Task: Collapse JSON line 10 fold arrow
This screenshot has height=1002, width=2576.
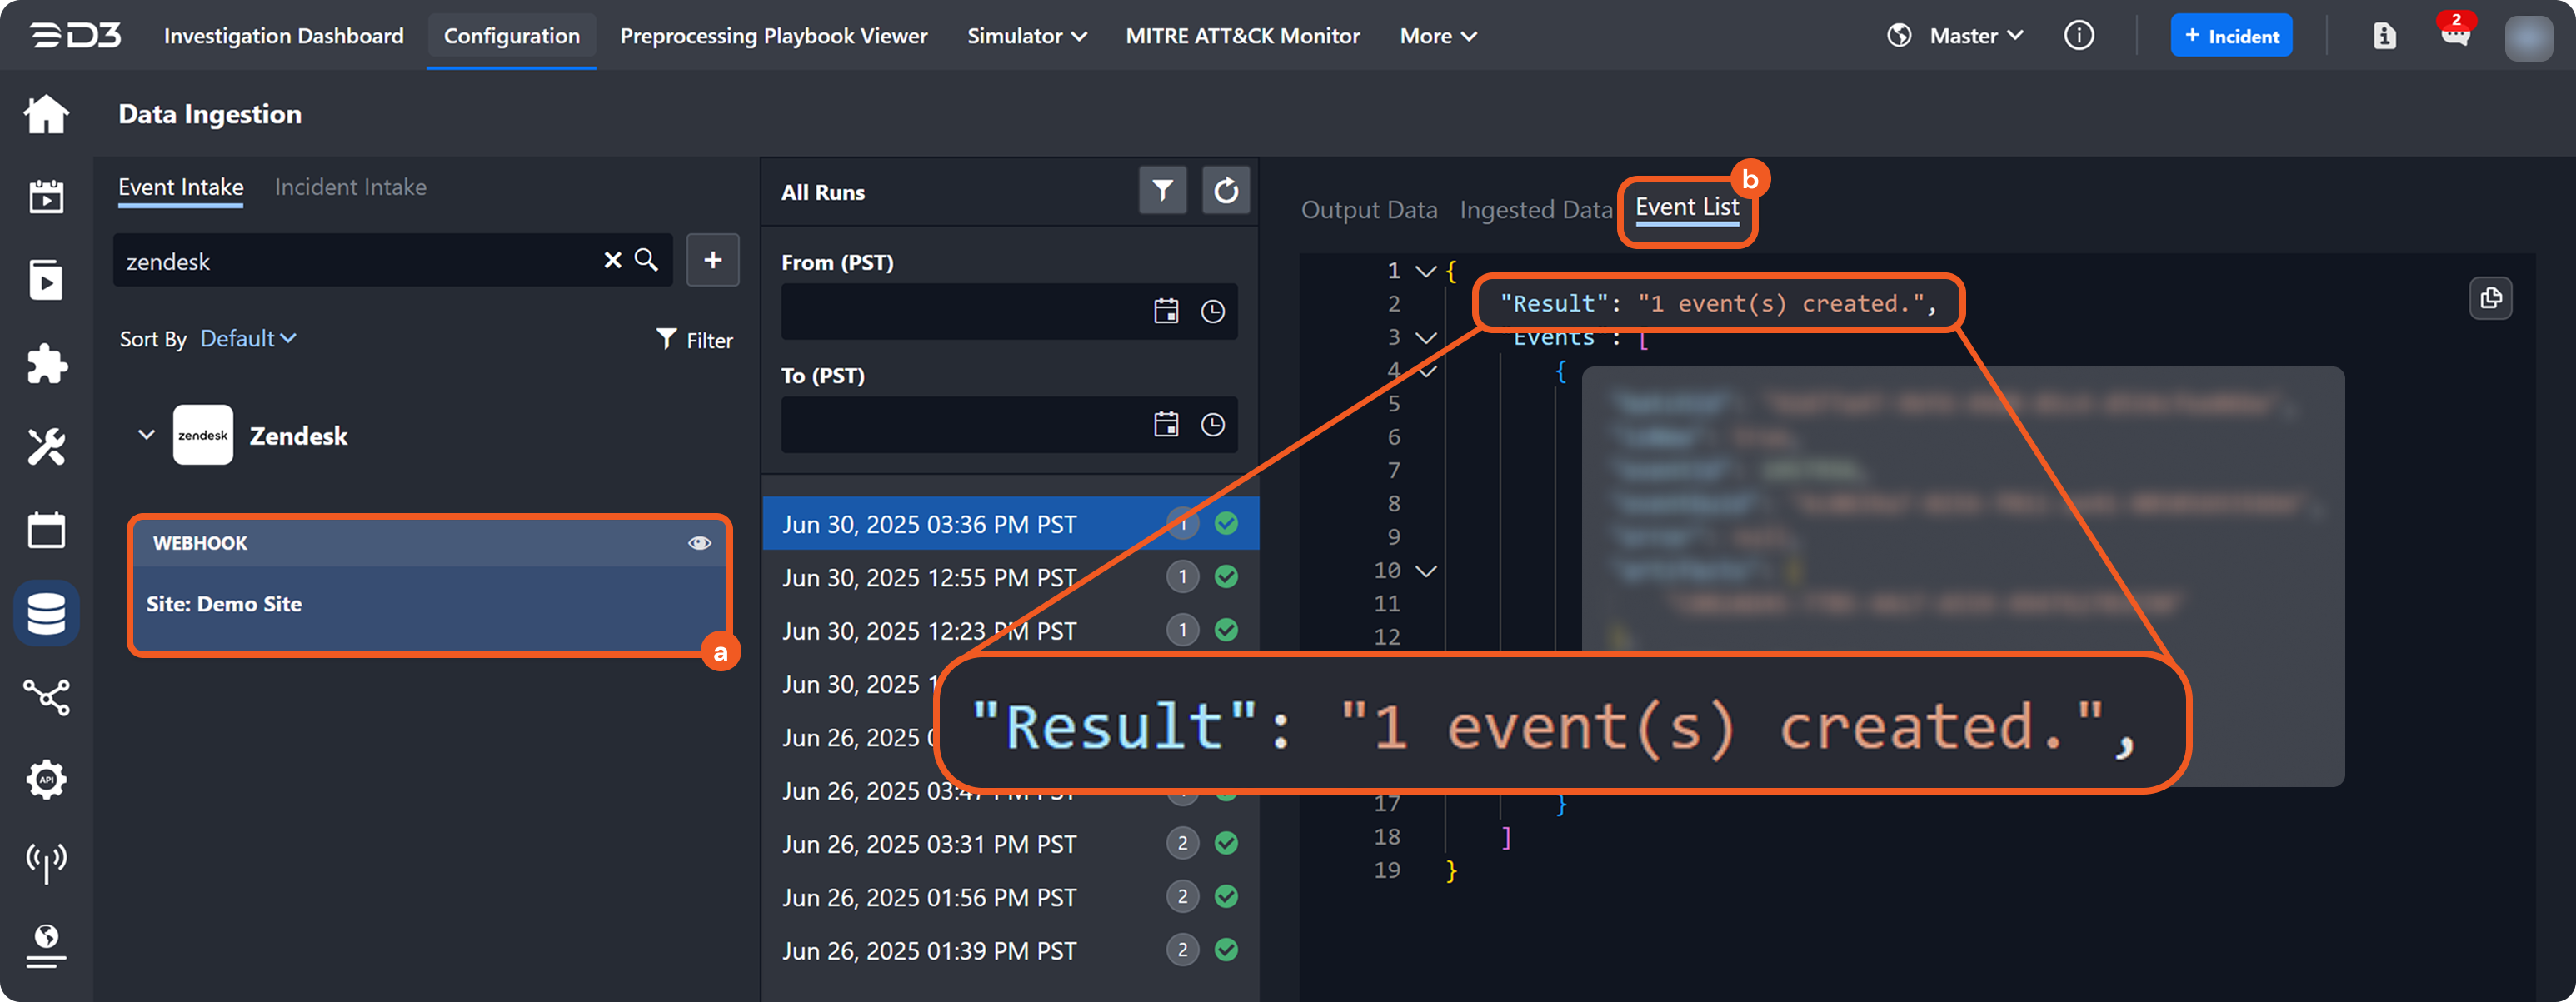Action: pyautogui.click(x=1427, y=571)
